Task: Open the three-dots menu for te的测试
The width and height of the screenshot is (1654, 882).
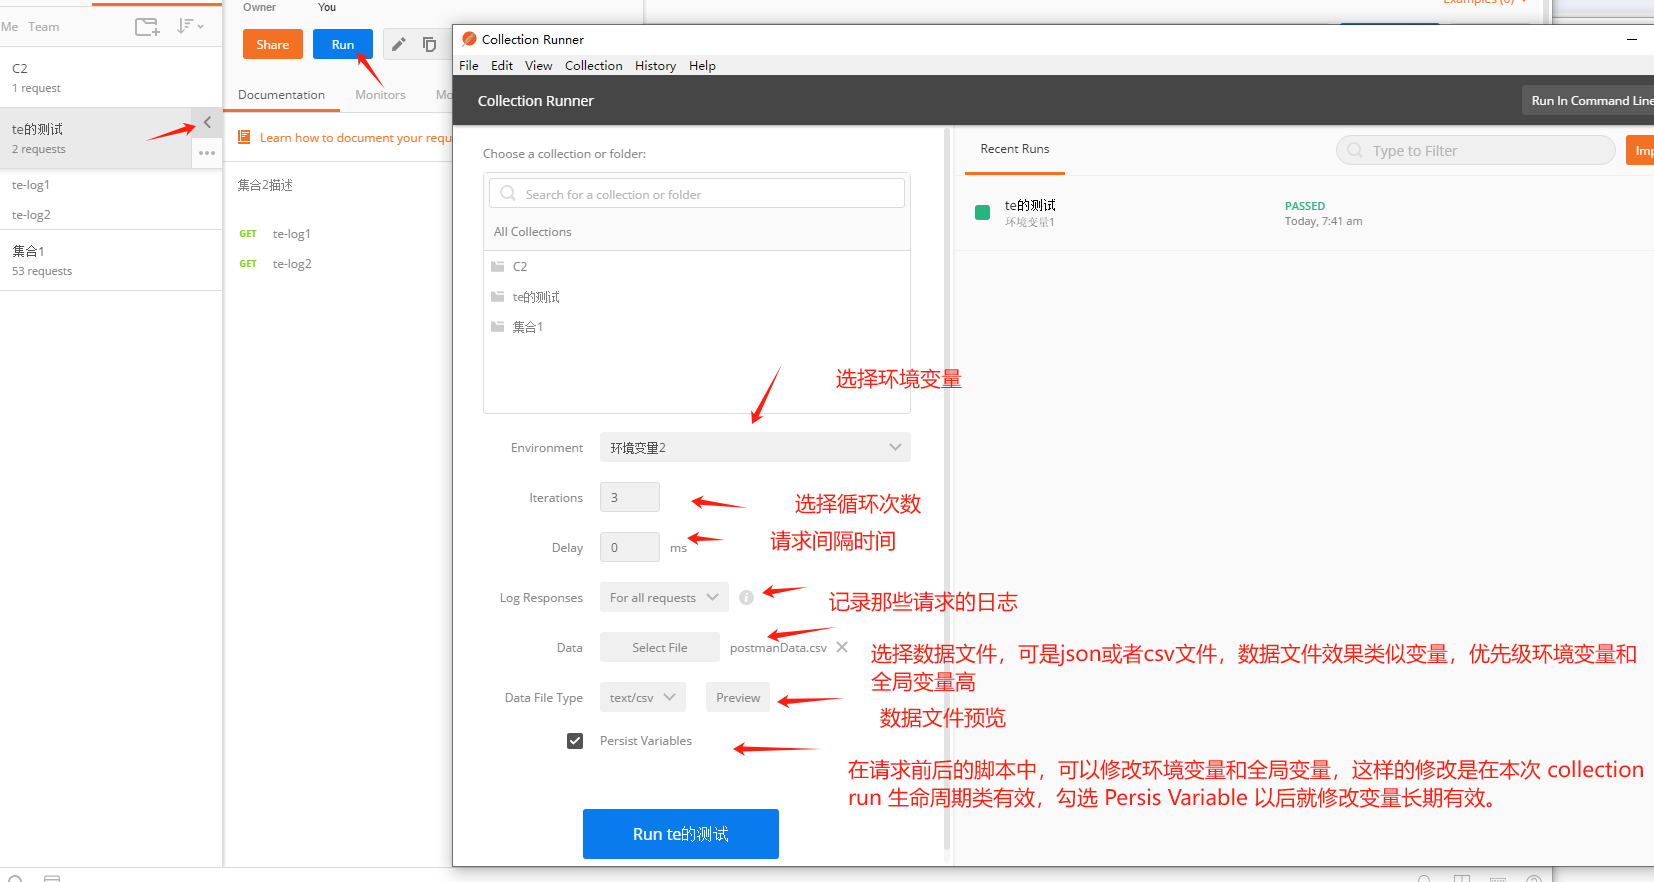Action: 207,153
